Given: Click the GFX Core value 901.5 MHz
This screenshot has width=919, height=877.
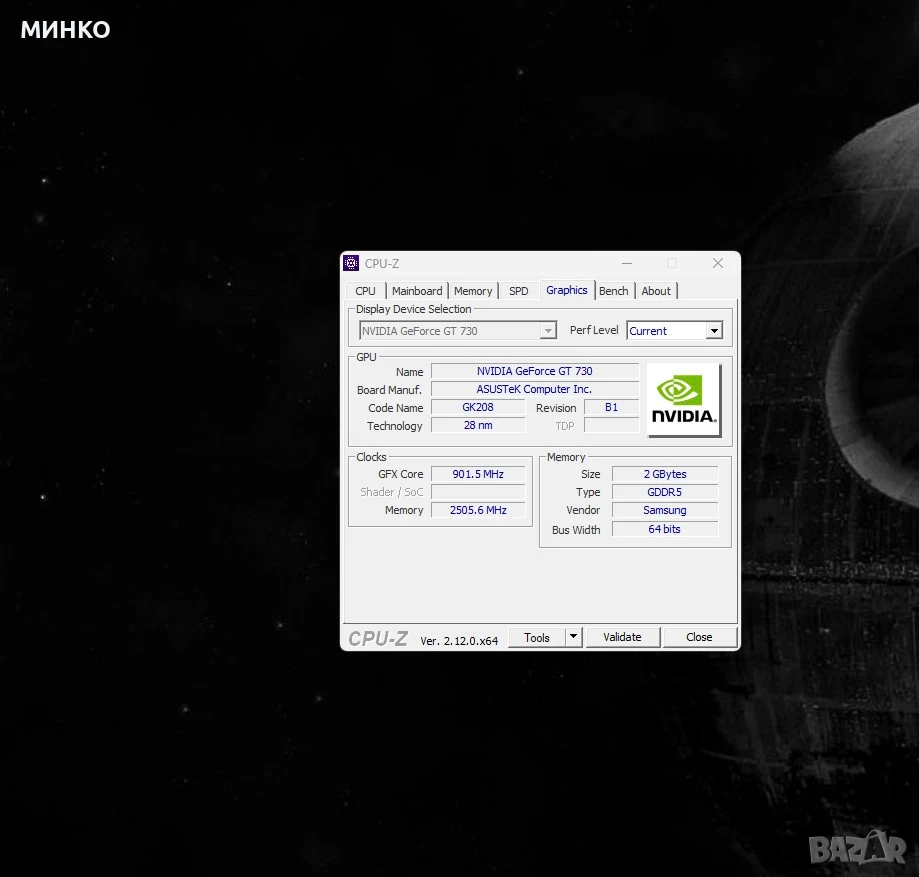Looking at the screenshot, I should click(x=478, y=474).
